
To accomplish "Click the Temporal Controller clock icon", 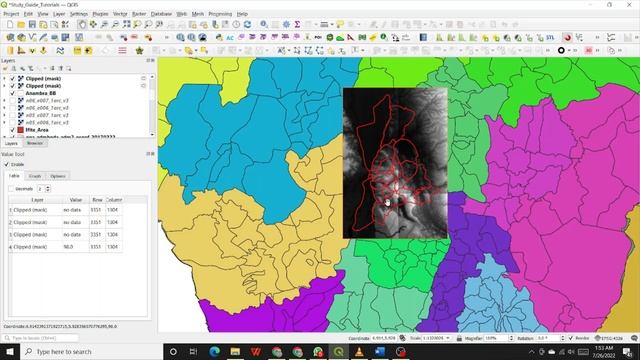I will [x=236, y=24].
